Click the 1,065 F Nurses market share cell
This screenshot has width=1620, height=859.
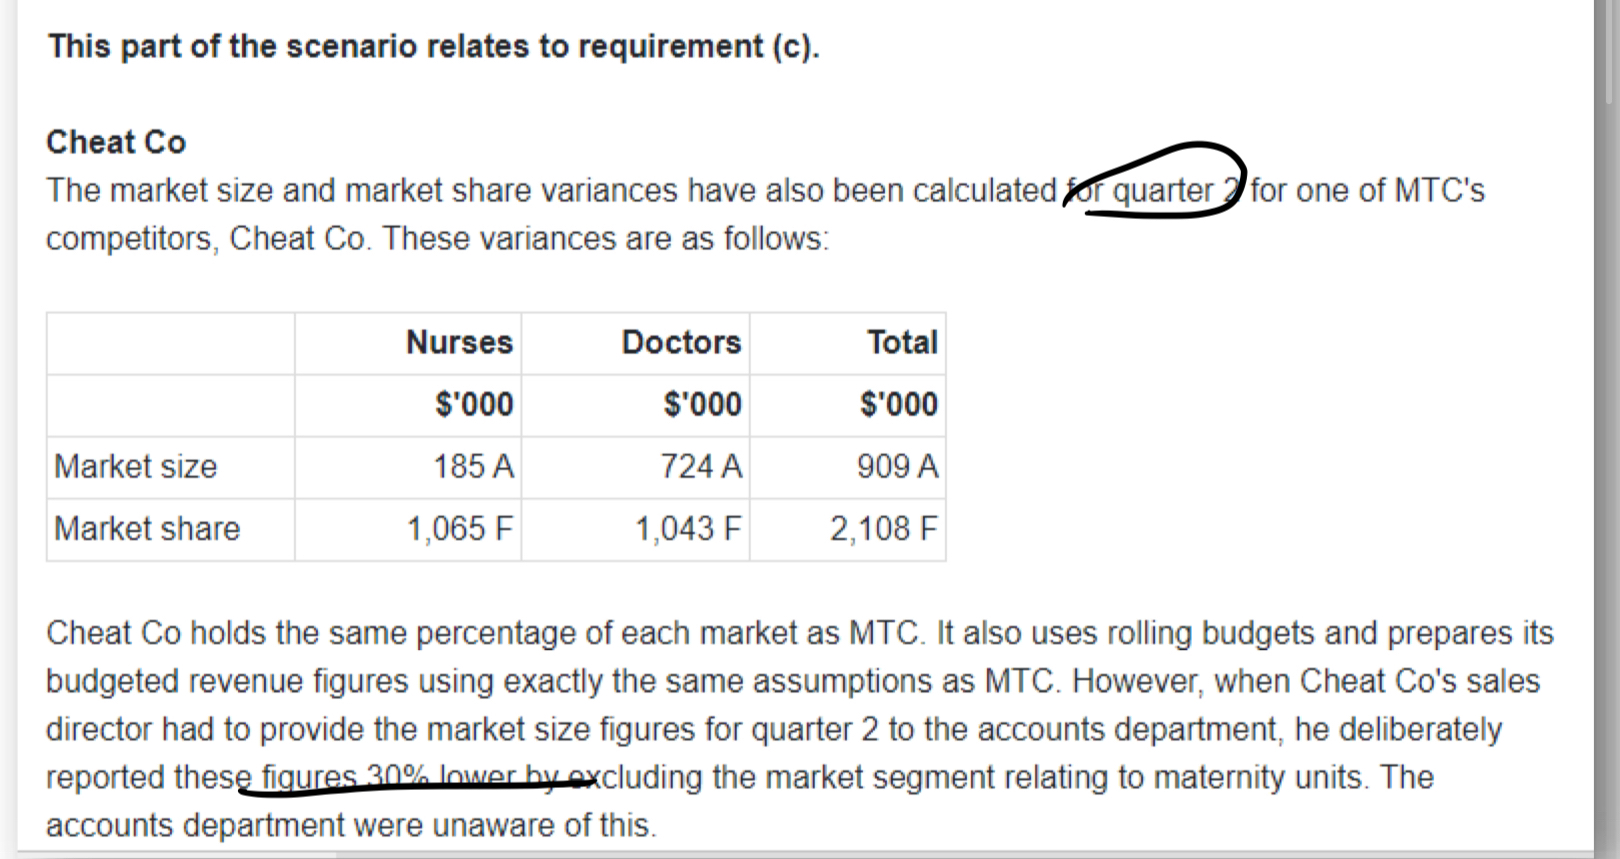pos(459,528)
